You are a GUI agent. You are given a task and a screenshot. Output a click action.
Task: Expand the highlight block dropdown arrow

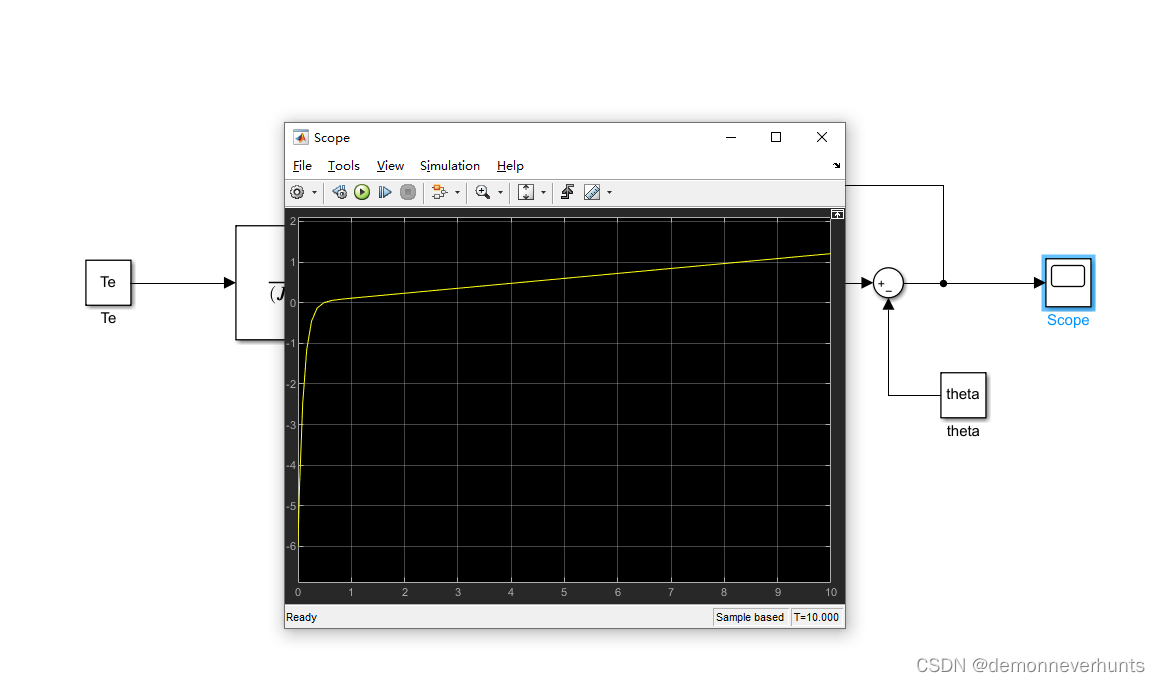457,192
